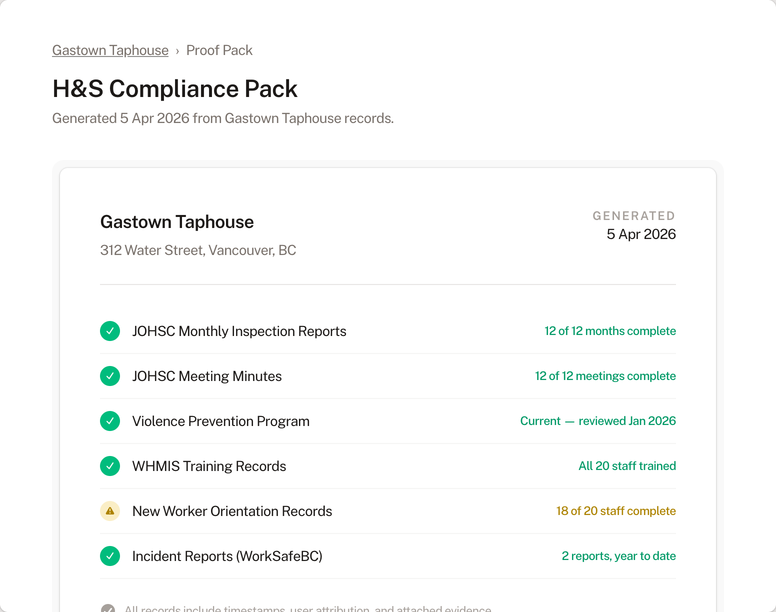Open the Gastown Taphouse breadcrumb link
Image resolution: width=776 pixels, height=612 pixels.
(x=110, y=50)
